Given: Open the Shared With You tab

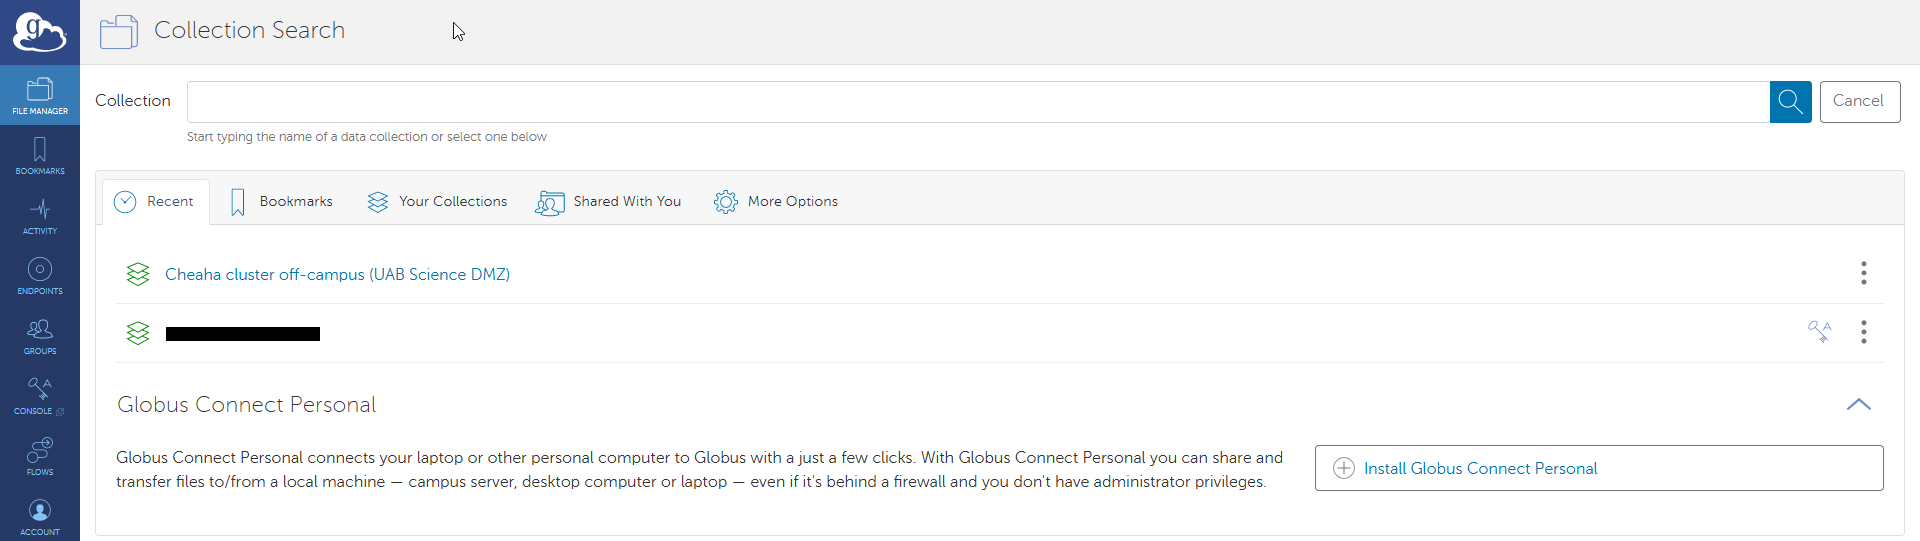Looking at the screenshot, I should (x=608, y=202).
